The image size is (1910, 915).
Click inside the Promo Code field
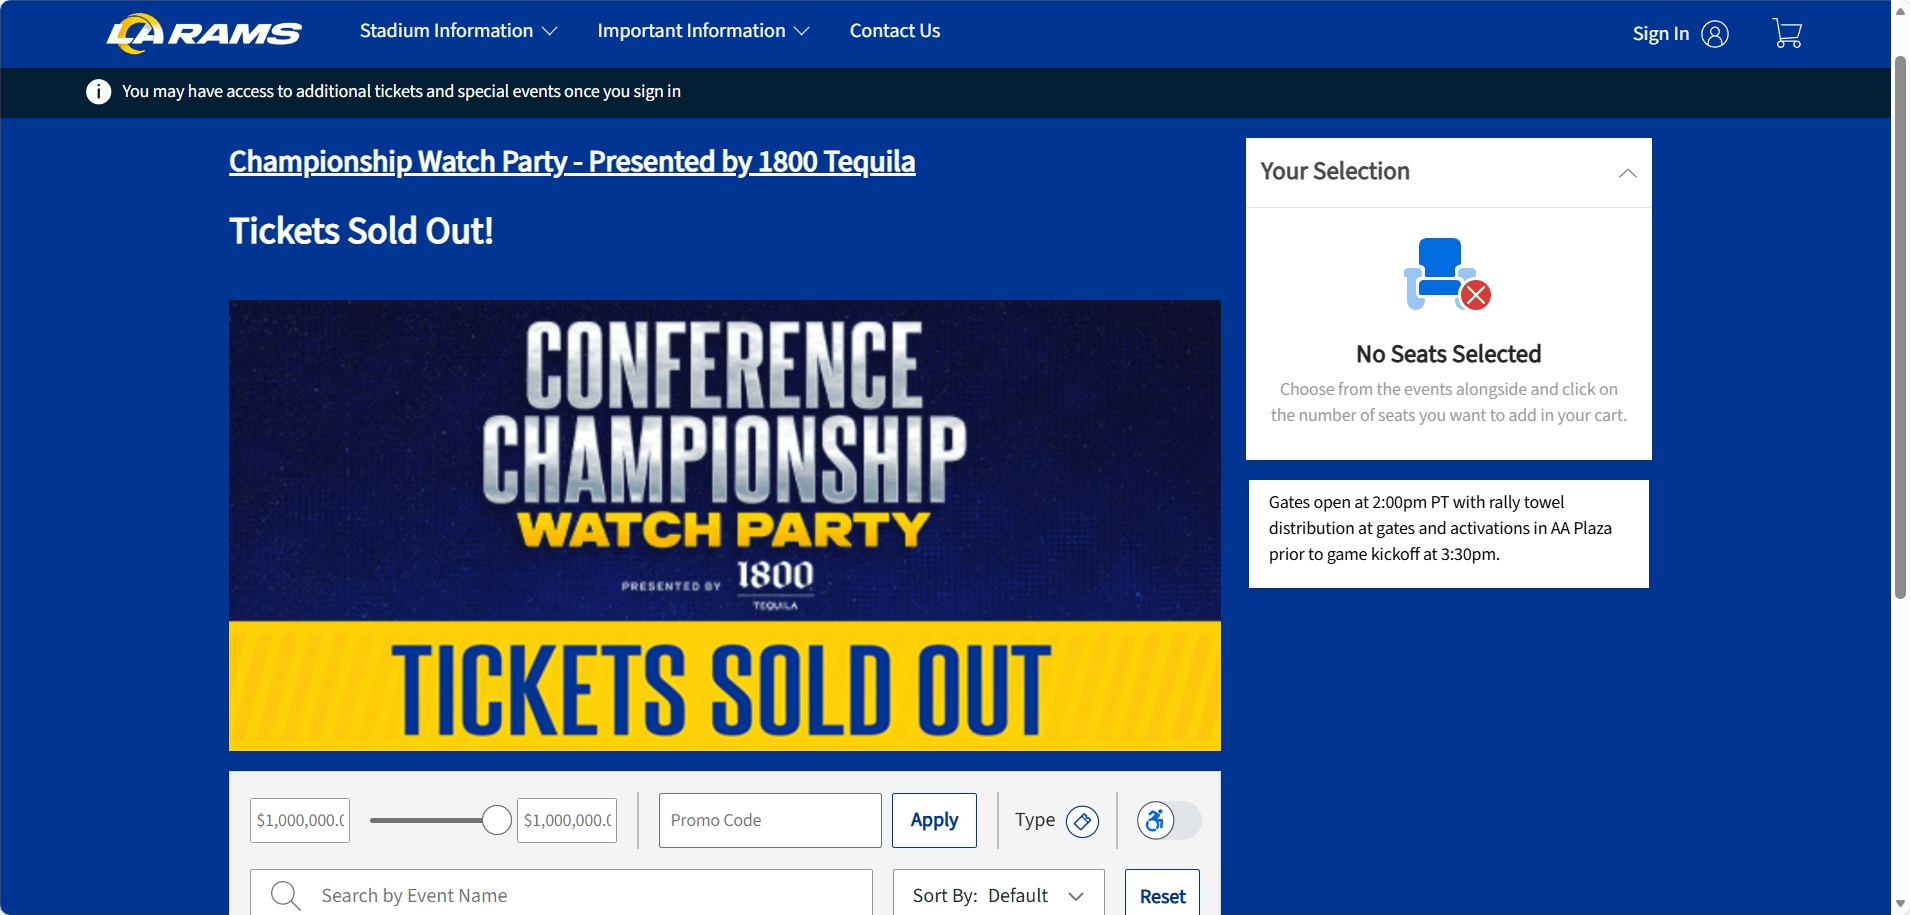click(769, 820)
